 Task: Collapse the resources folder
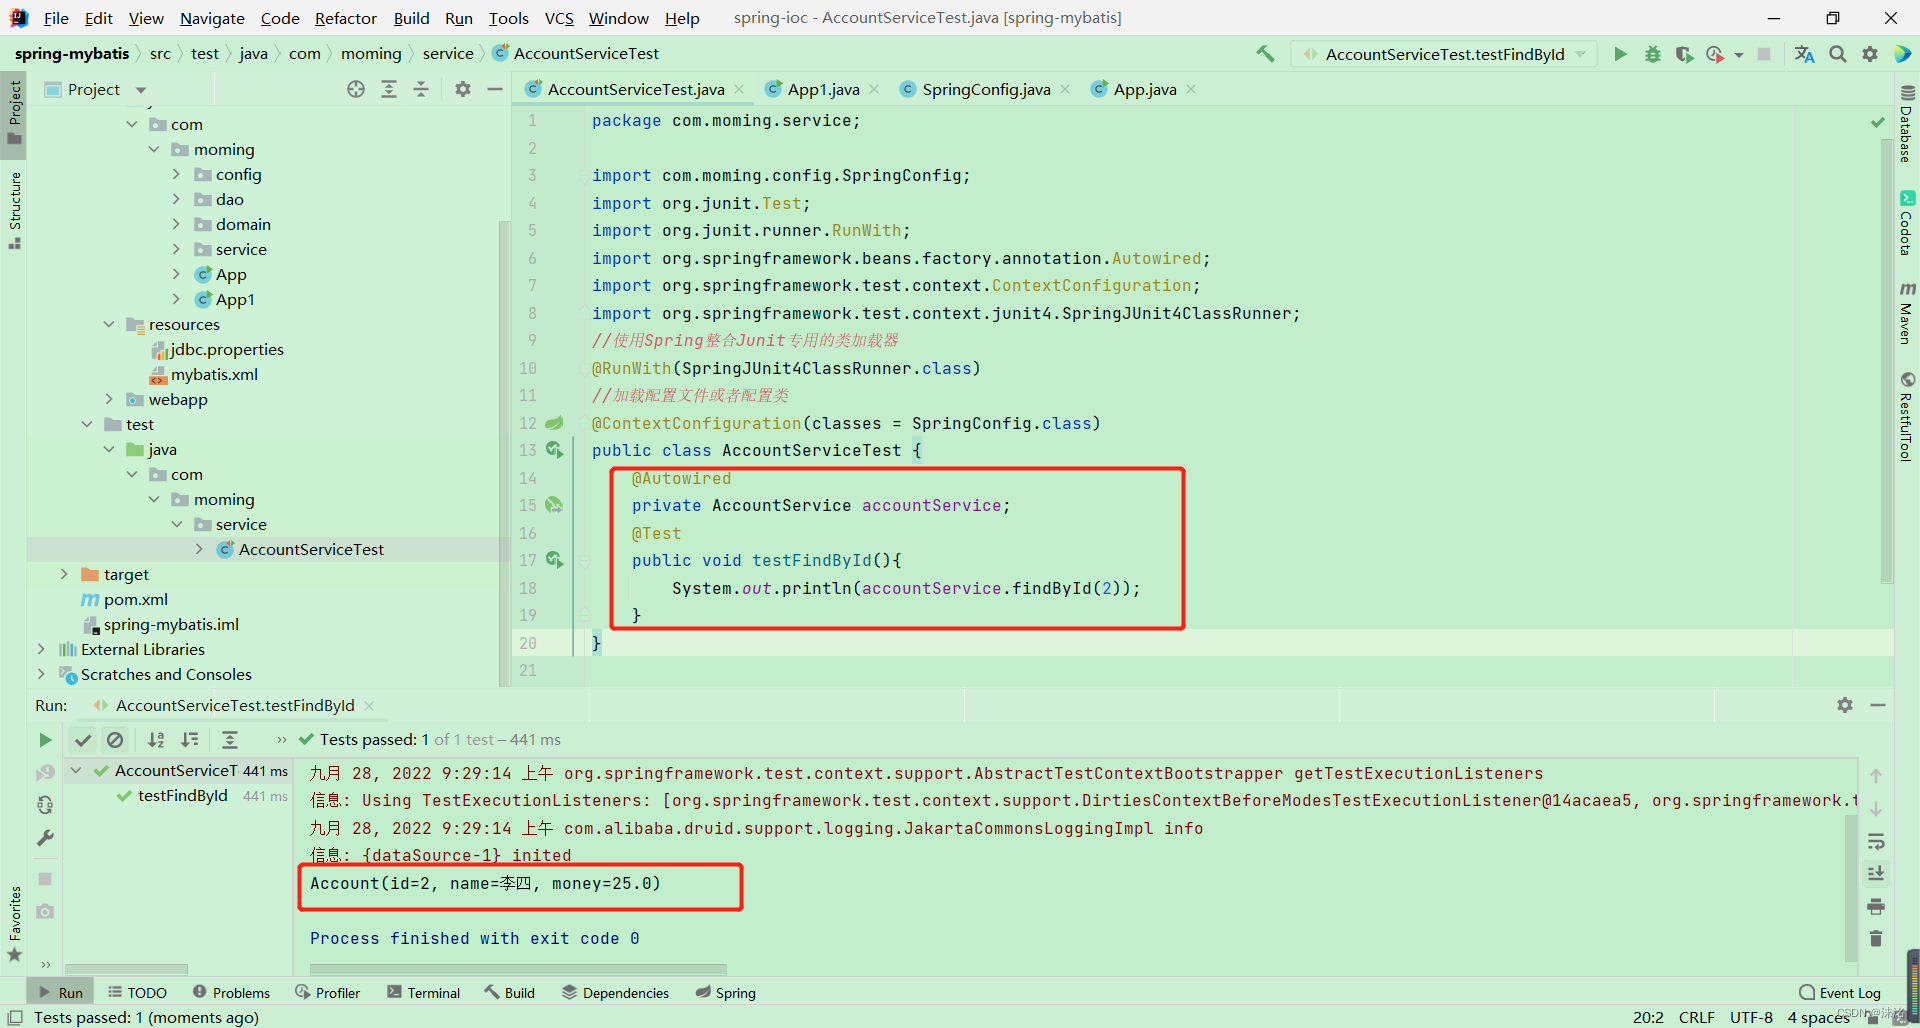tap(109, 324)
